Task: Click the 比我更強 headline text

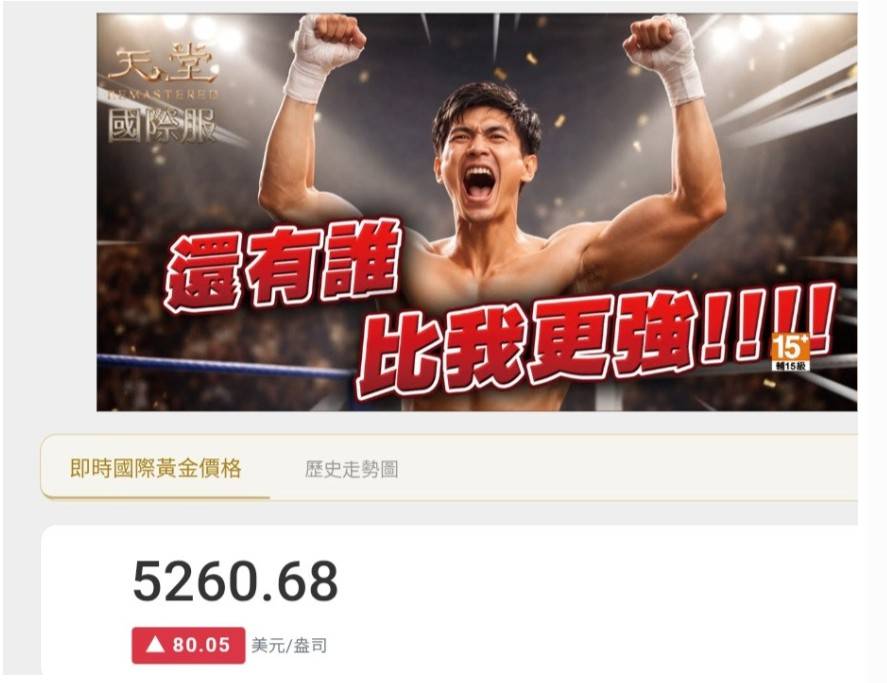Action: pos(526,345)
